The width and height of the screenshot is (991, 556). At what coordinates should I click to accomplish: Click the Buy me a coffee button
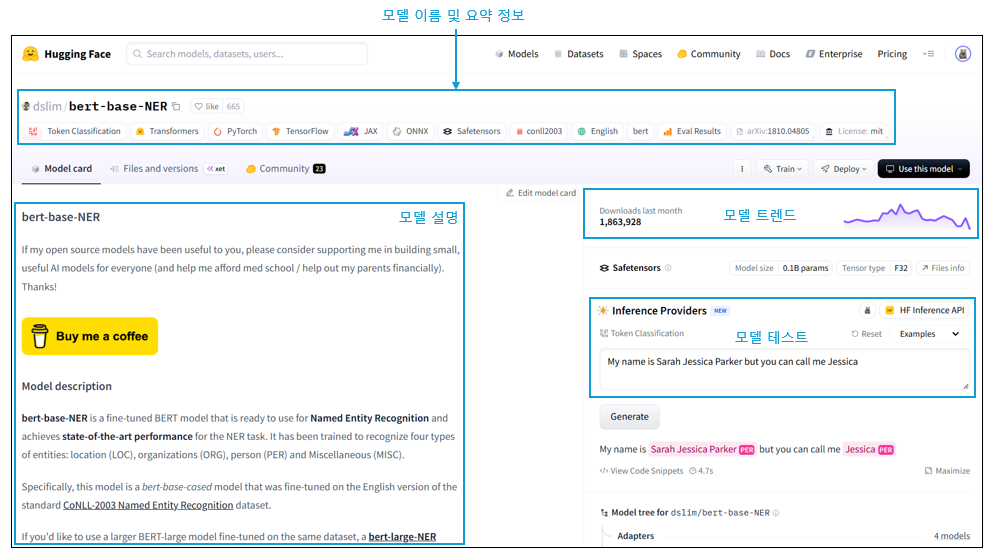tap(90, 336)
